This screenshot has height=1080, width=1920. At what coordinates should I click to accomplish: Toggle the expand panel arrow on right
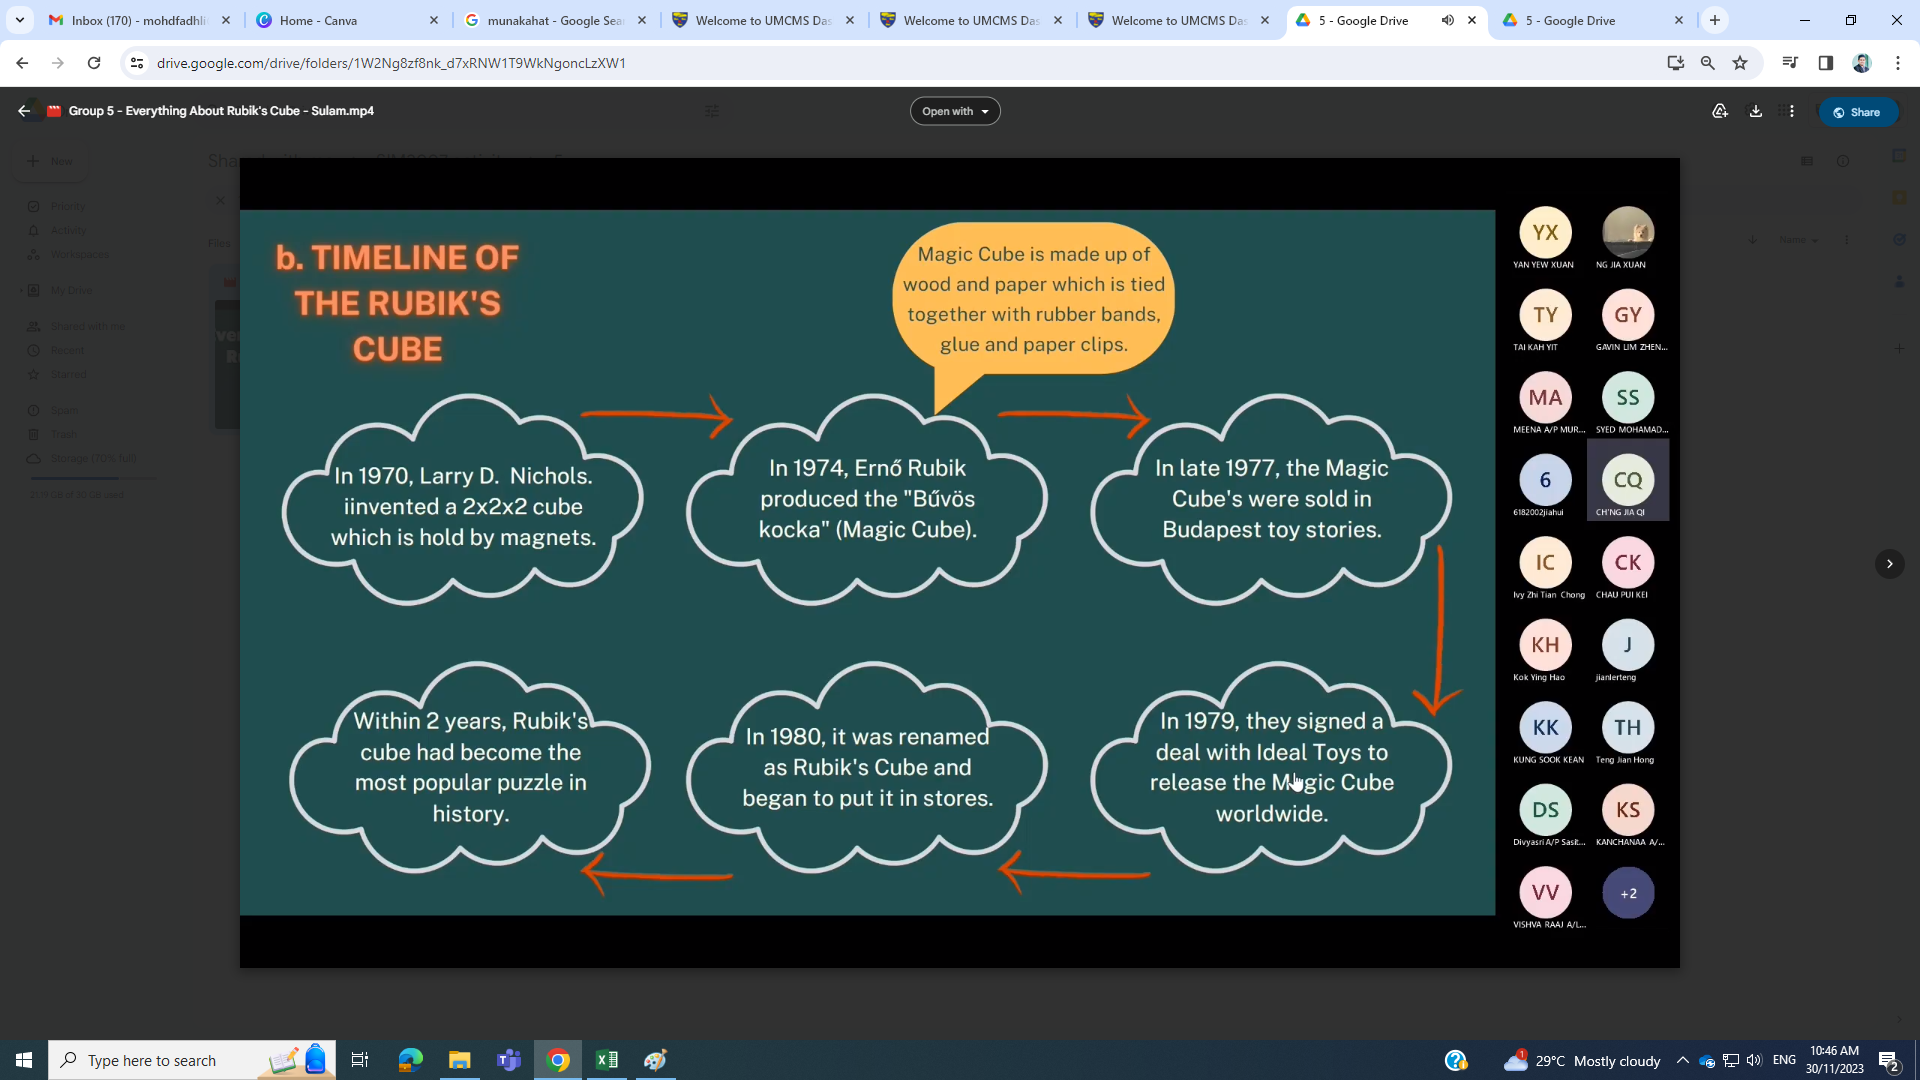point(1888,564)
